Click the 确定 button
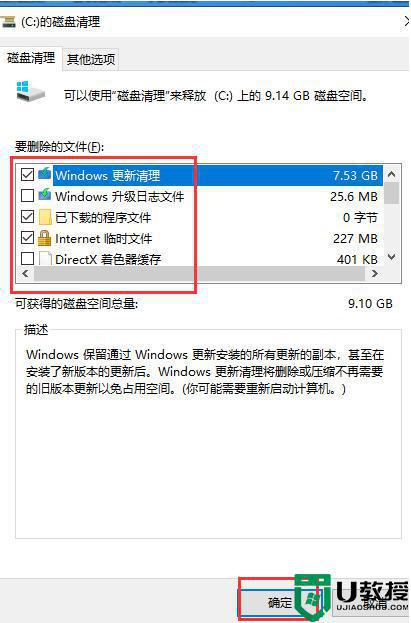This screenshot has height=623, width=411. 279,603
